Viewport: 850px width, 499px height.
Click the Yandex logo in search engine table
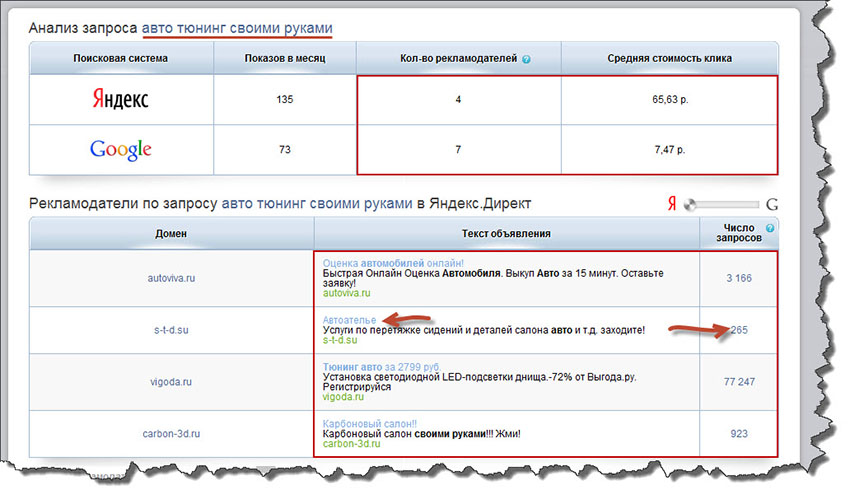pos(120,99)
